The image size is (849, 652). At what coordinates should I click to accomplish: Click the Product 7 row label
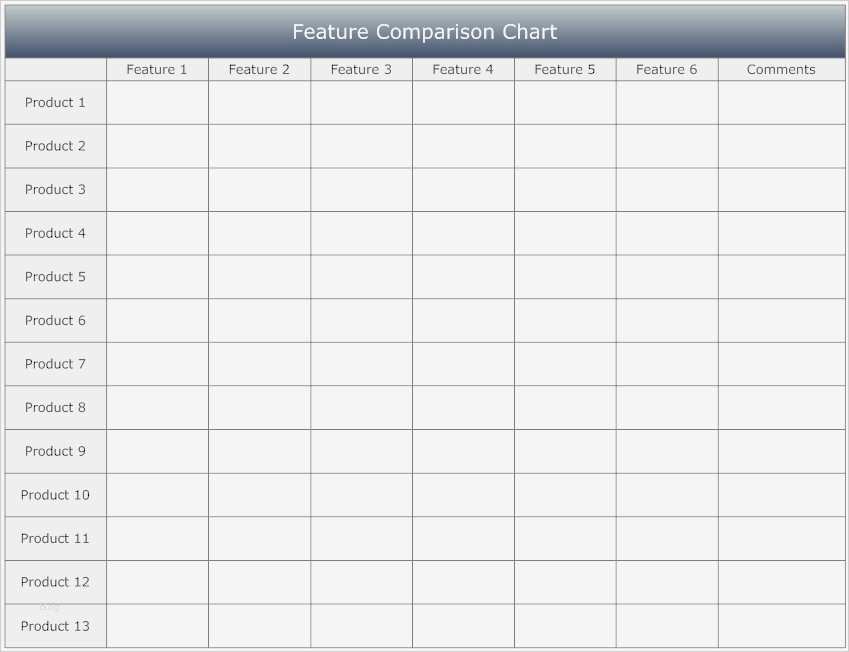(55, 364)
